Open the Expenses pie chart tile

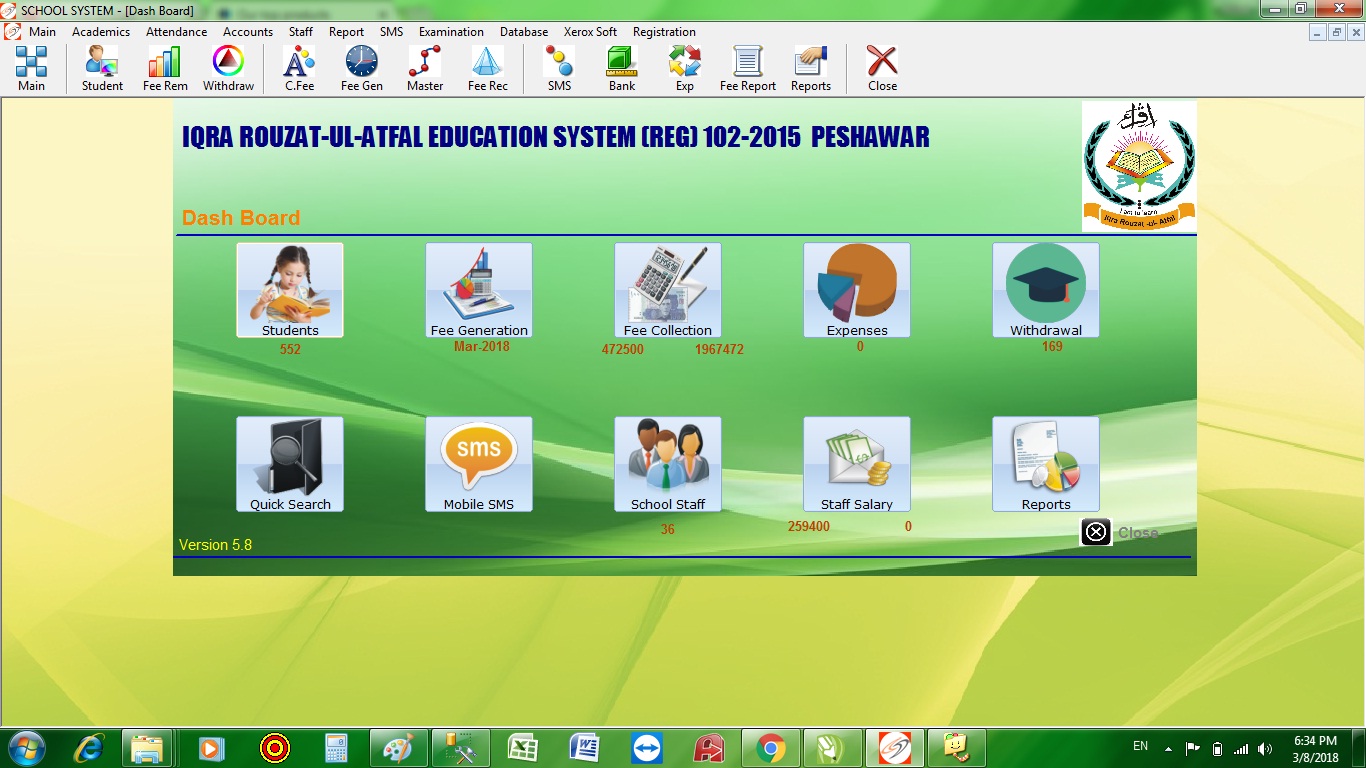click(x=857, y=290)
